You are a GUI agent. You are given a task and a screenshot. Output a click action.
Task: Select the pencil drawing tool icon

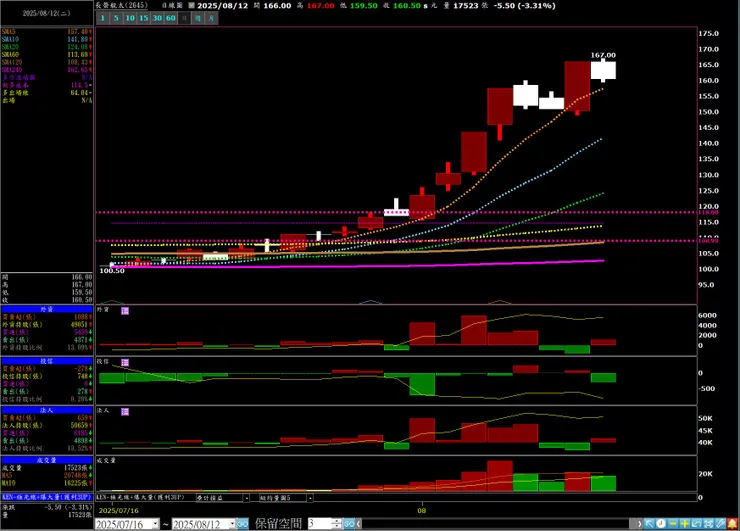(720, 524)
